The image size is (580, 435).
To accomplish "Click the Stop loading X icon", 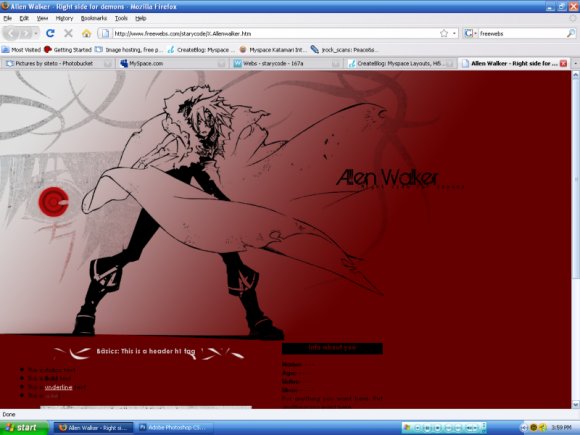I will pos(68,33).
